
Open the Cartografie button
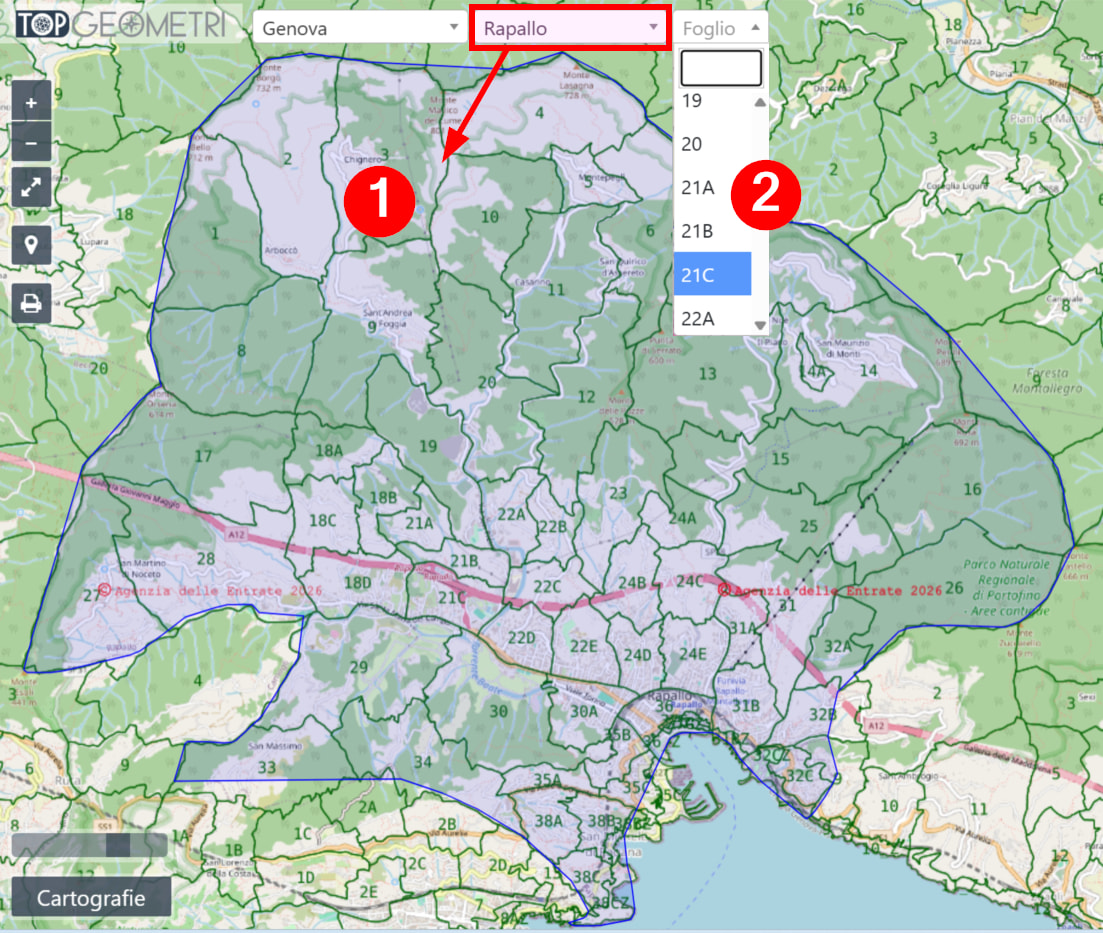tap(91, 897)
